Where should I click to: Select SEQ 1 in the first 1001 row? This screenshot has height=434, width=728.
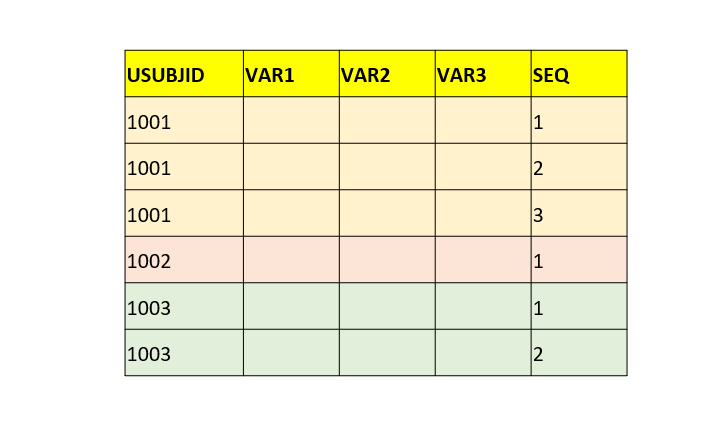coord(579,121)
